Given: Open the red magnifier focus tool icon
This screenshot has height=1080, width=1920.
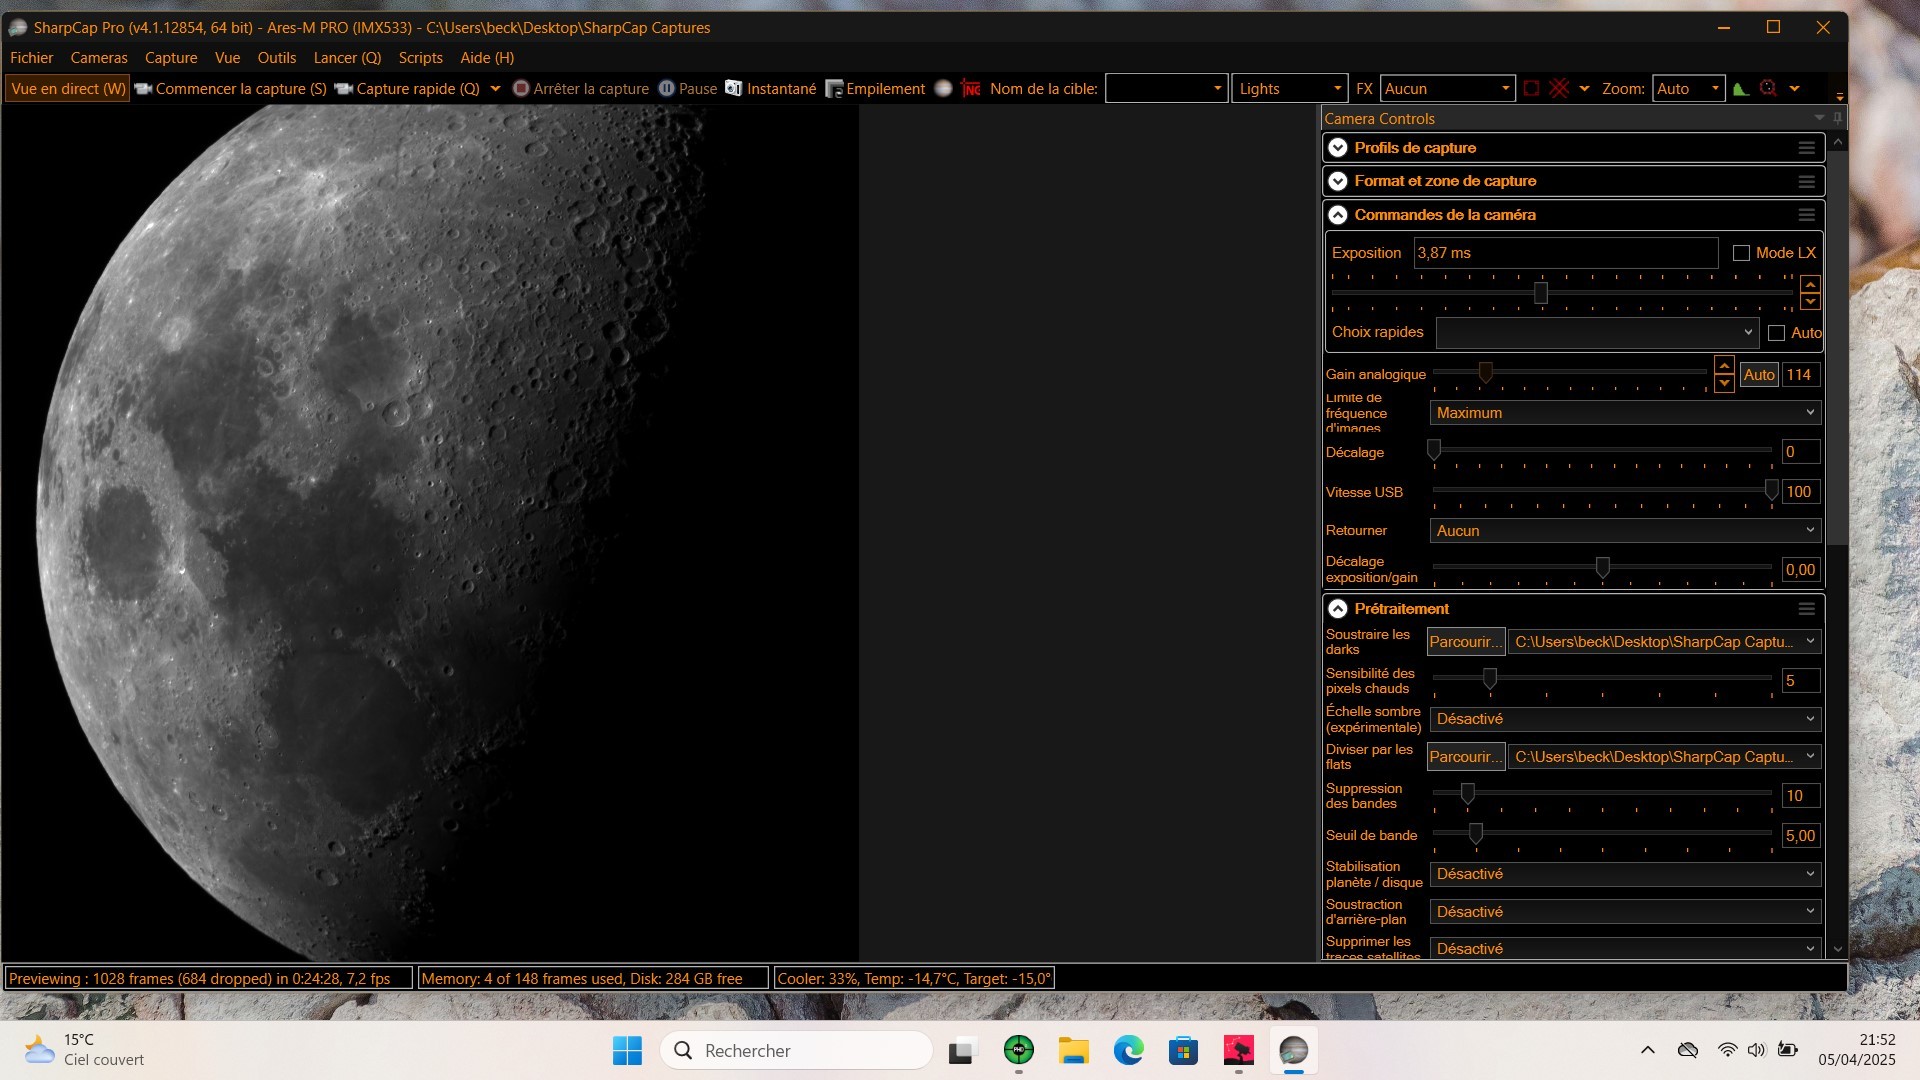Looking at the screenshot, I should coord(1768,89).
